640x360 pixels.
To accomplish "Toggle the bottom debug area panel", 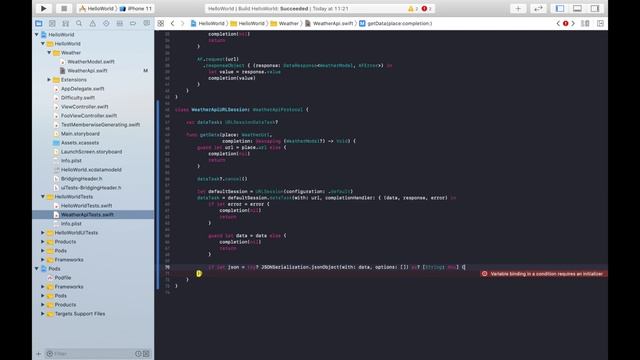I will point(577,8).
